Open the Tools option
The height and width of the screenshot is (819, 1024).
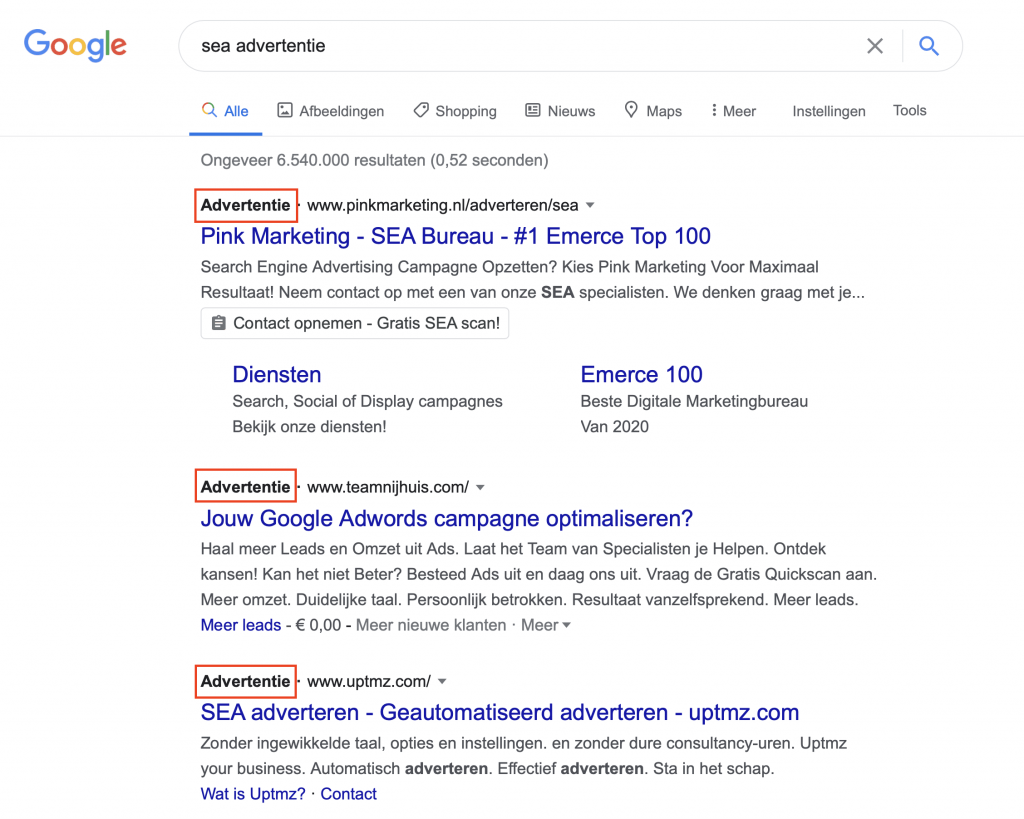click(x=910, y=110)
